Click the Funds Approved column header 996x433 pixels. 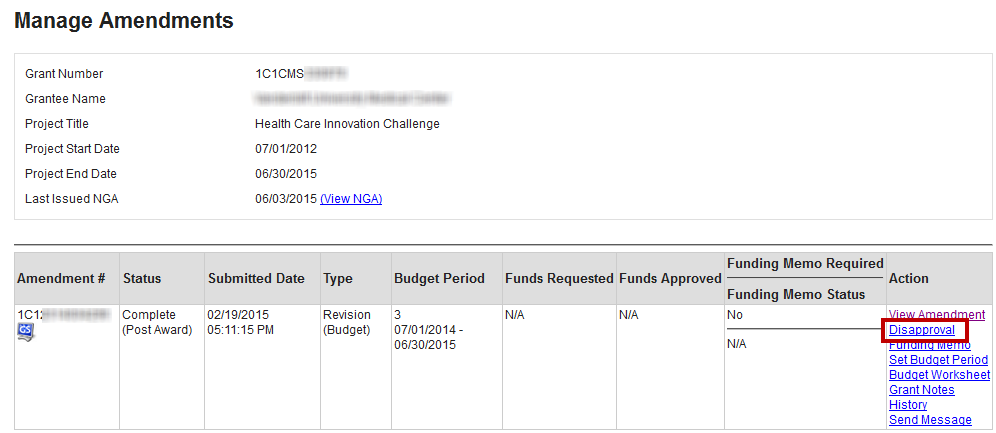[x=670, y=278]
